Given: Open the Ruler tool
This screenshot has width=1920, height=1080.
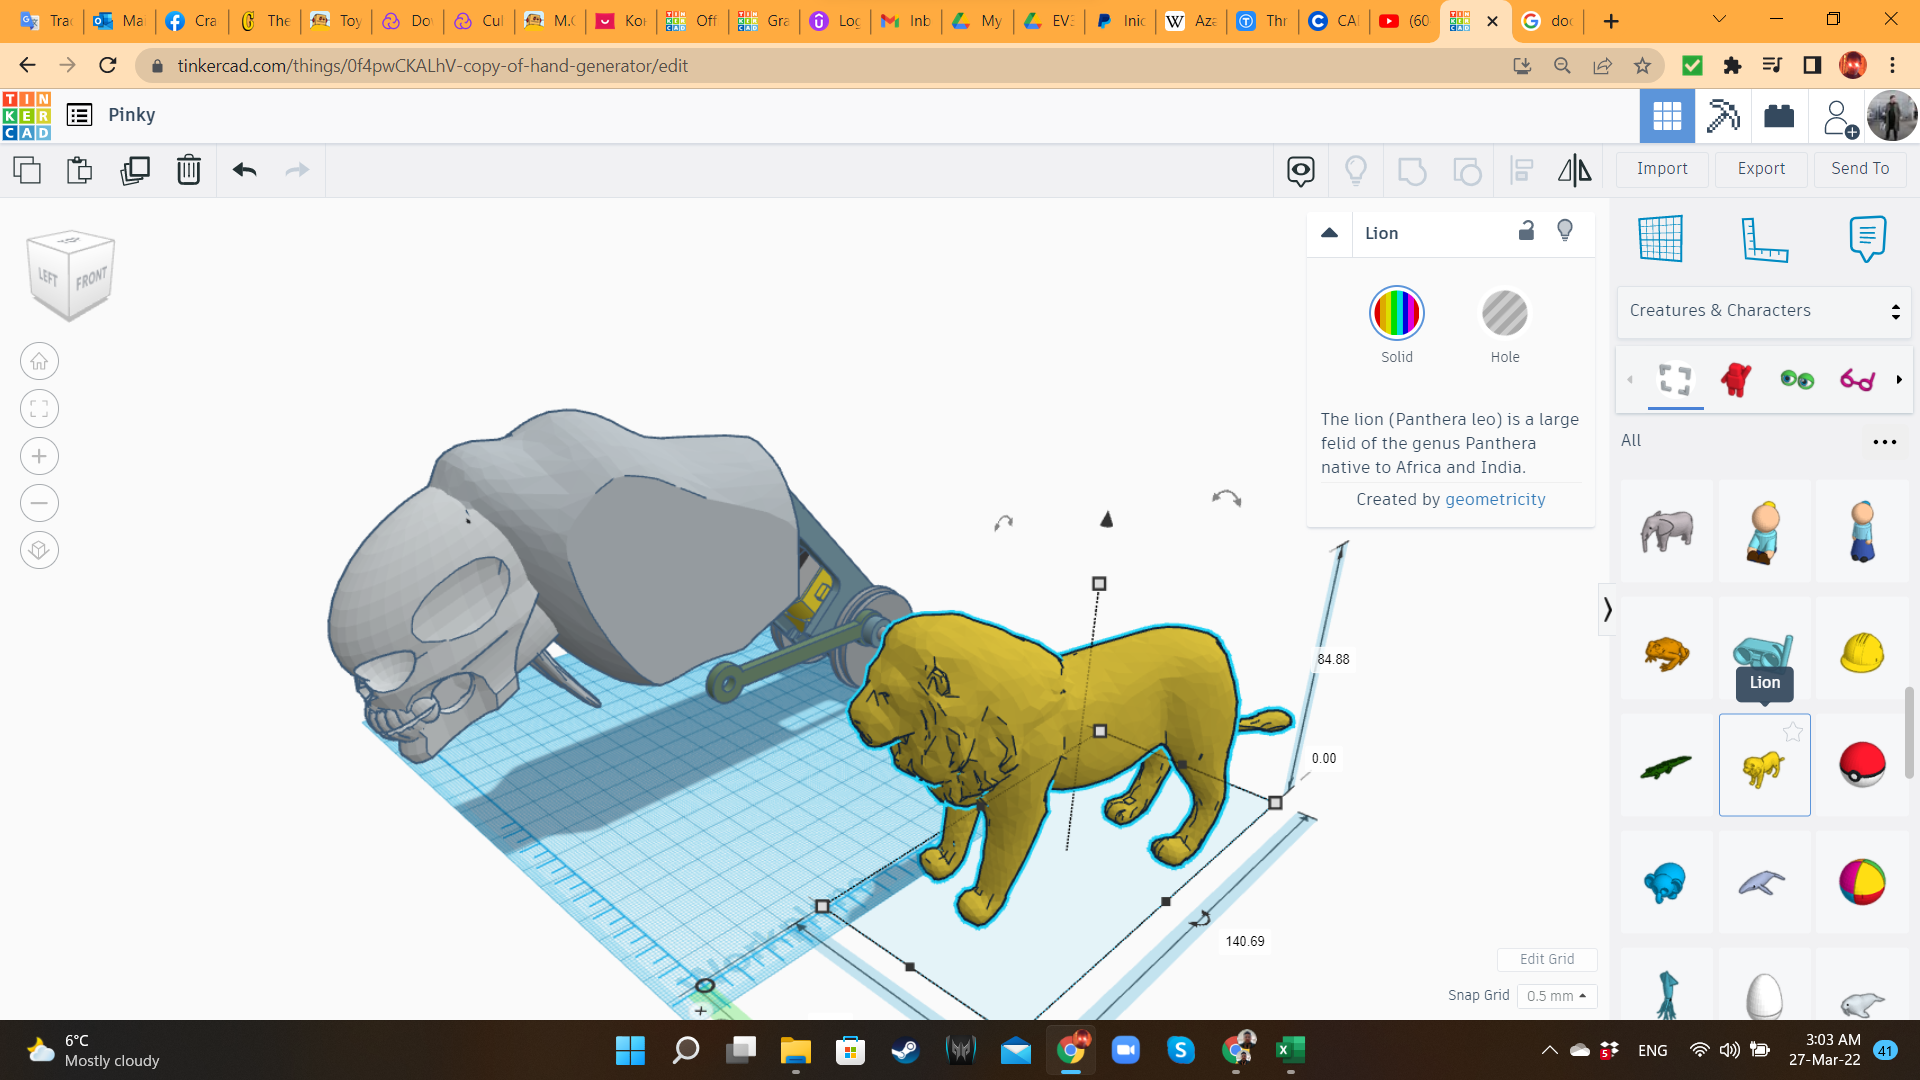Looking at the screenshot, I should coord(1764,239).
